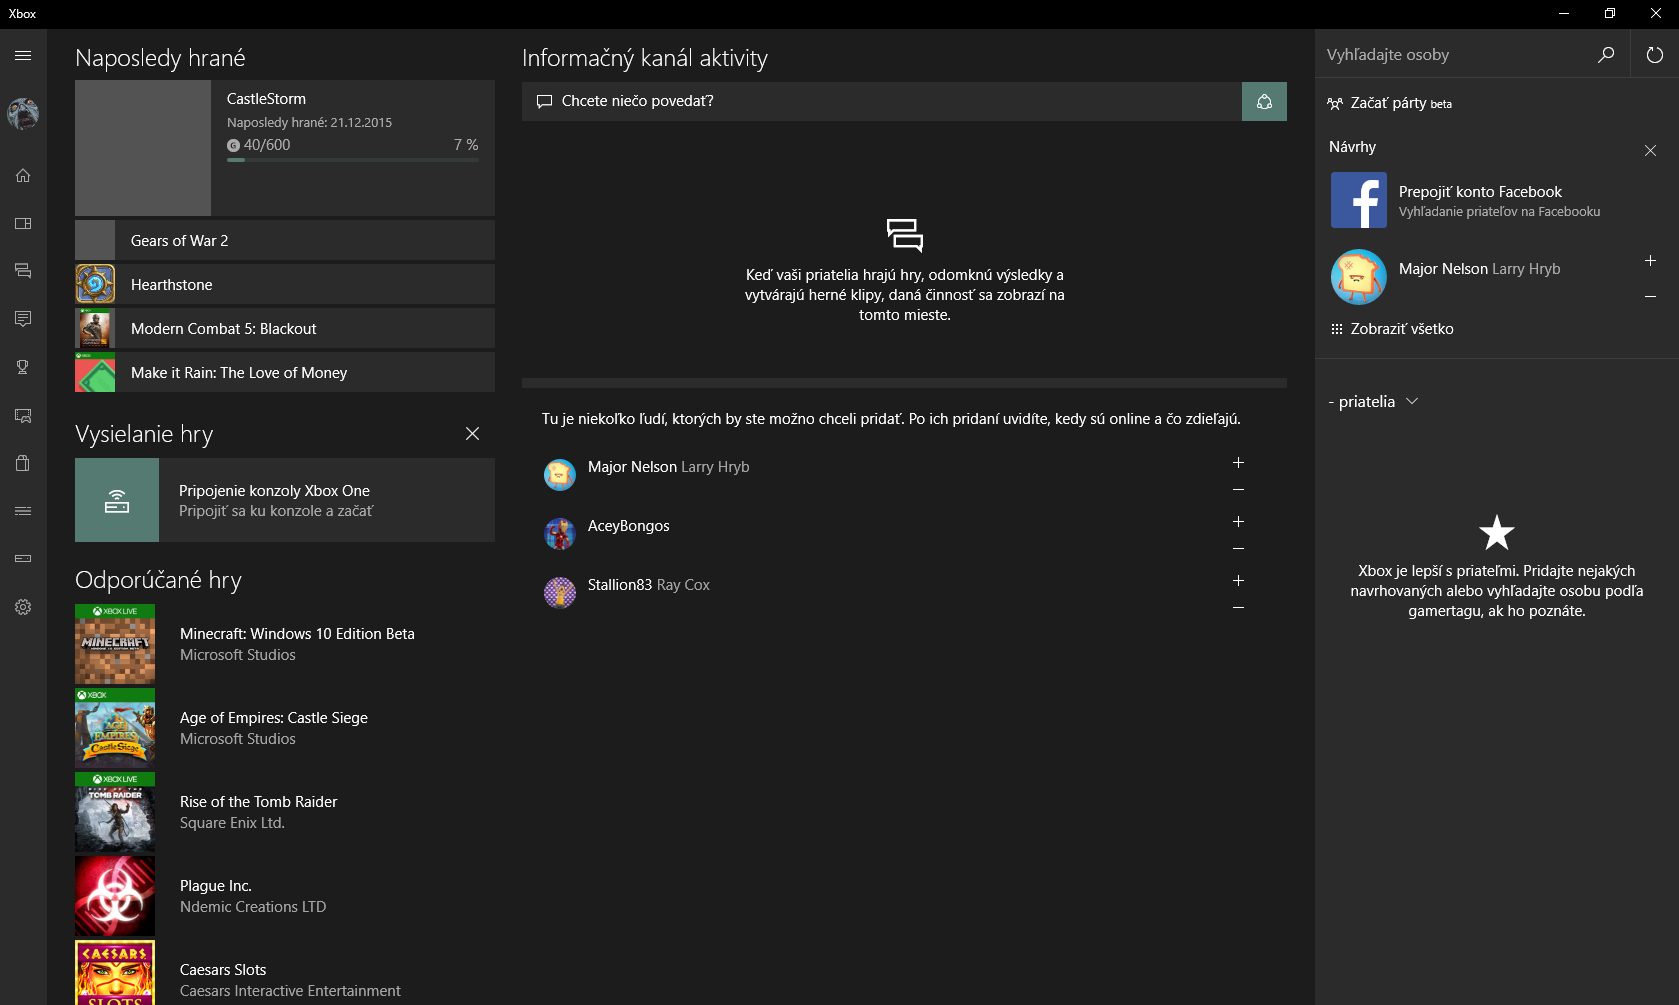
Task: Open Achievements trophy icon in sidebar
Action: [x=23, y=367]
